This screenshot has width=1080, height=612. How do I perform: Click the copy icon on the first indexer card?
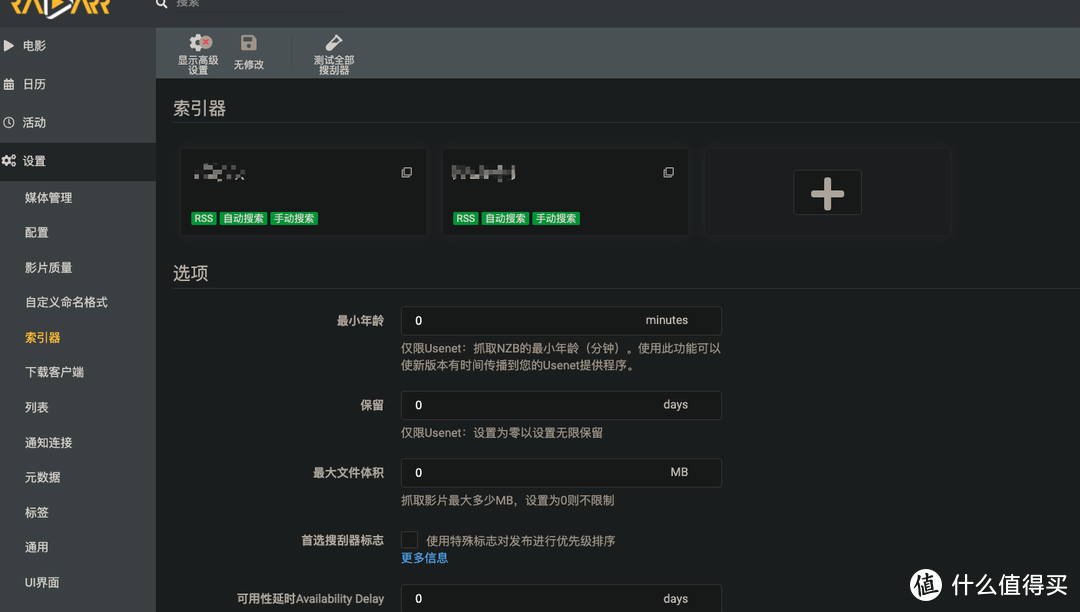tap(406, 172)
